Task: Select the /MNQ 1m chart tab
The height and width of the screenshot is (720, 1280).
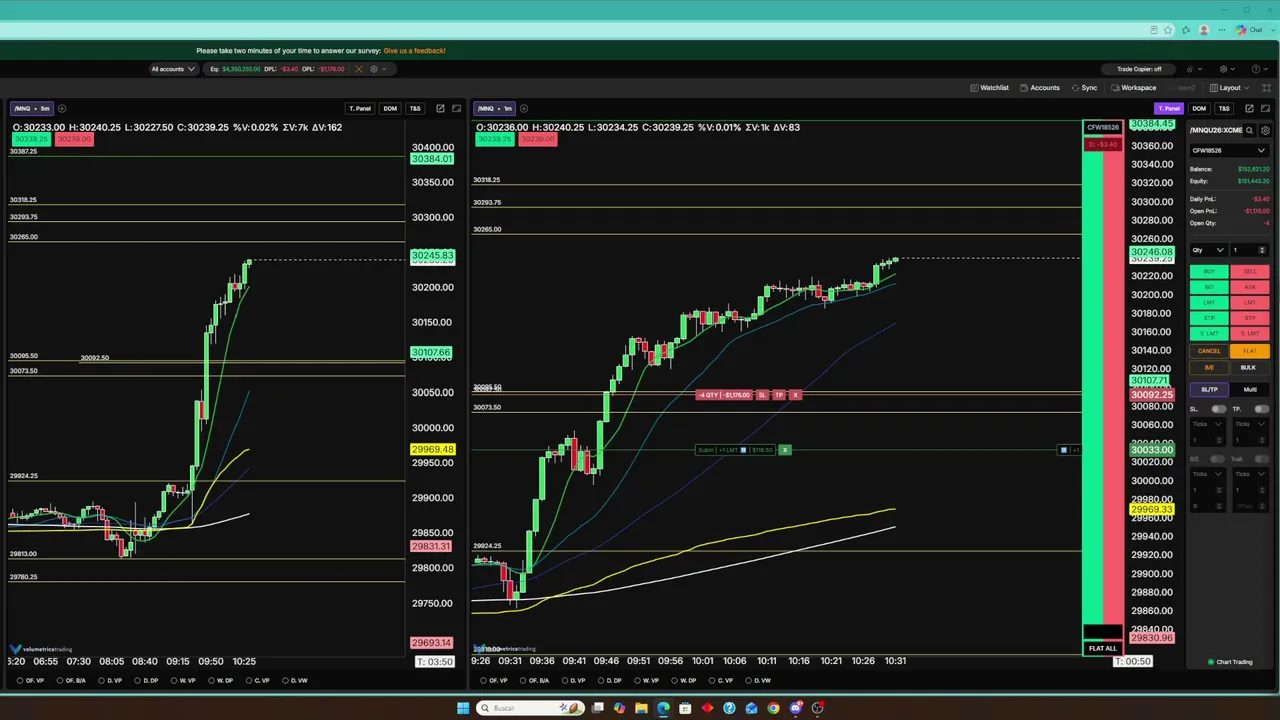Action: [495, 108]
